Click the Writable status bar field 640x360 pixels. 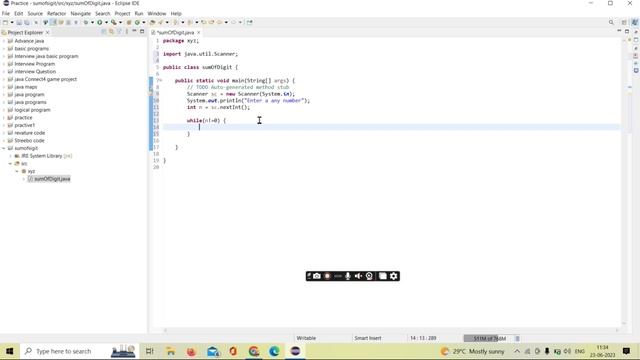tap(306, 338)
